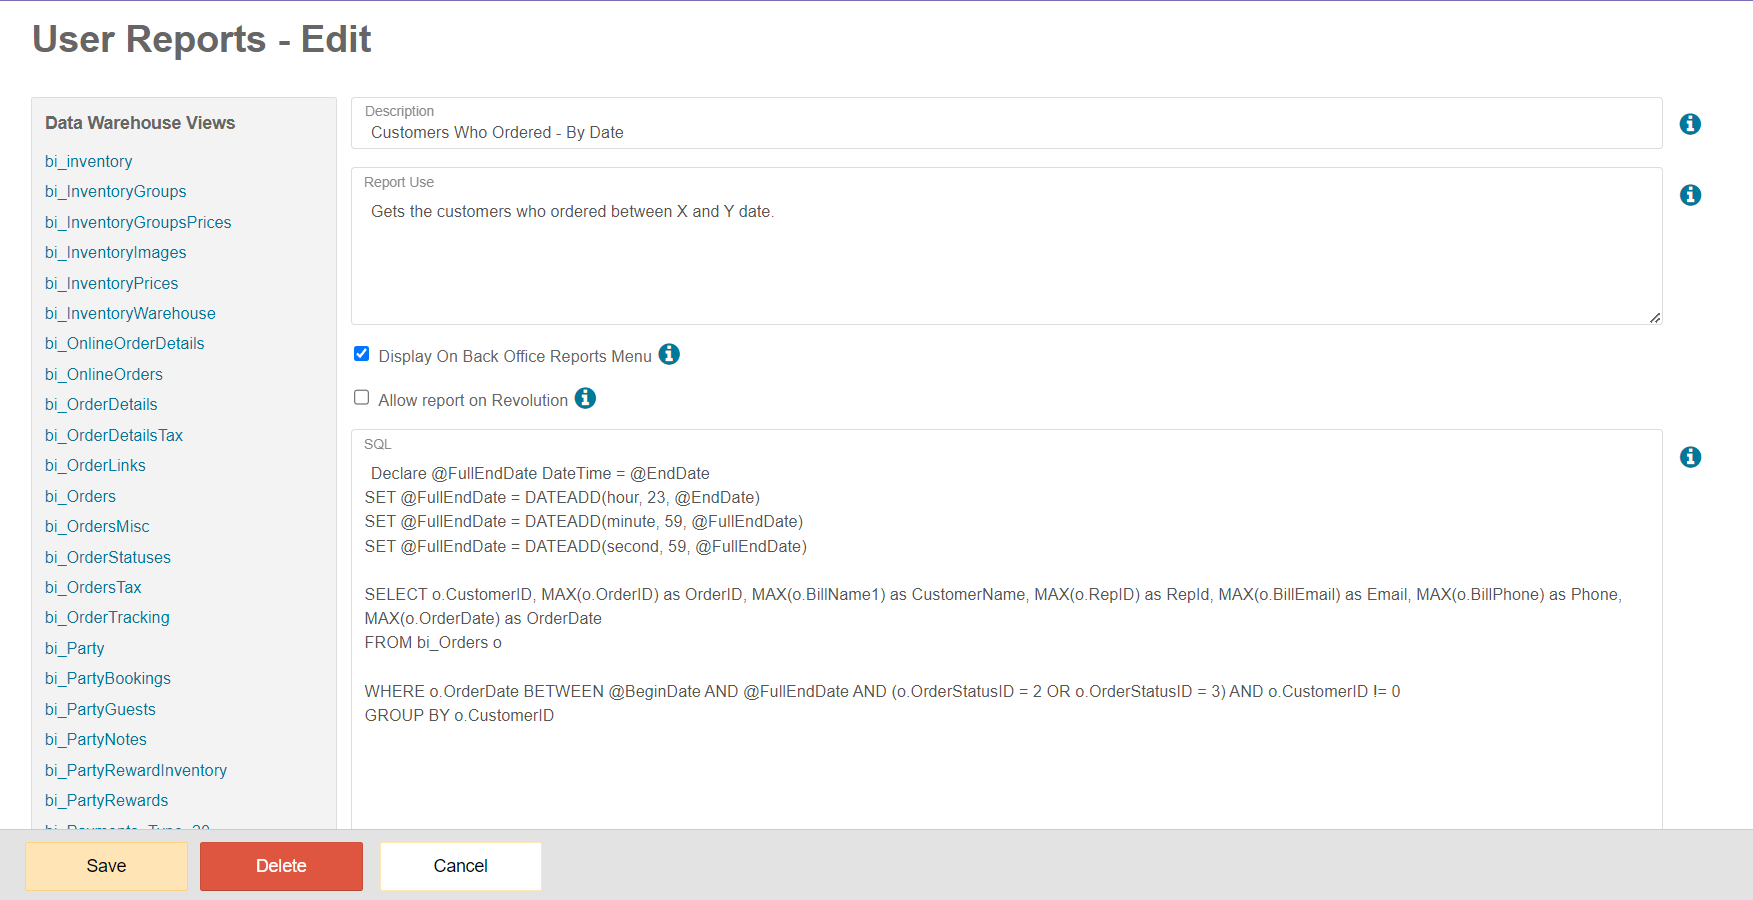Enable Allow report on Revolution

click(x=361, y=397)
